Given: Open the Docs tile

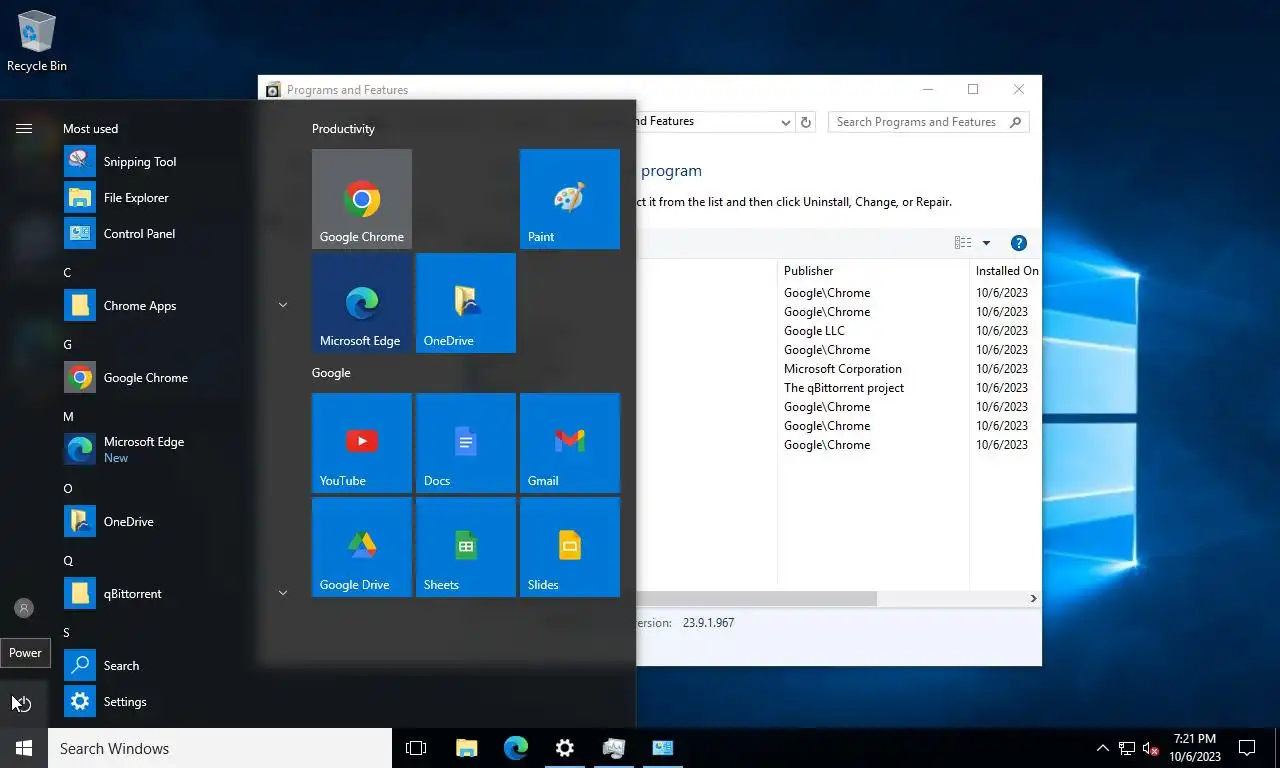Looking at the screenshot, I should (466, 443).
